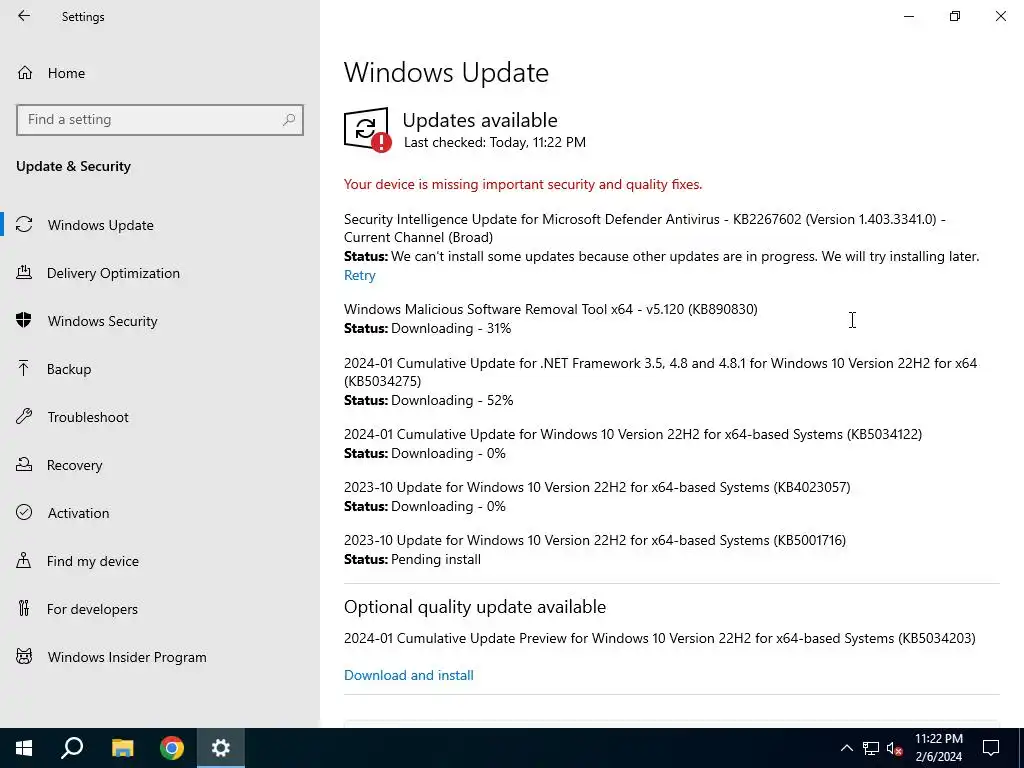Click the Home house icon
The image size is (1024, 768).
25,73
